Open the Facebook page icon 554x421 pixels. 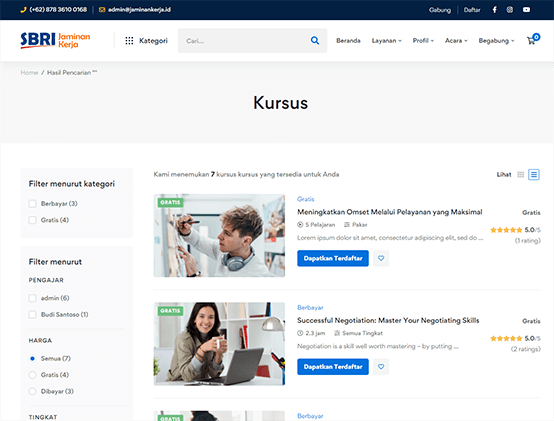[495, 10]
